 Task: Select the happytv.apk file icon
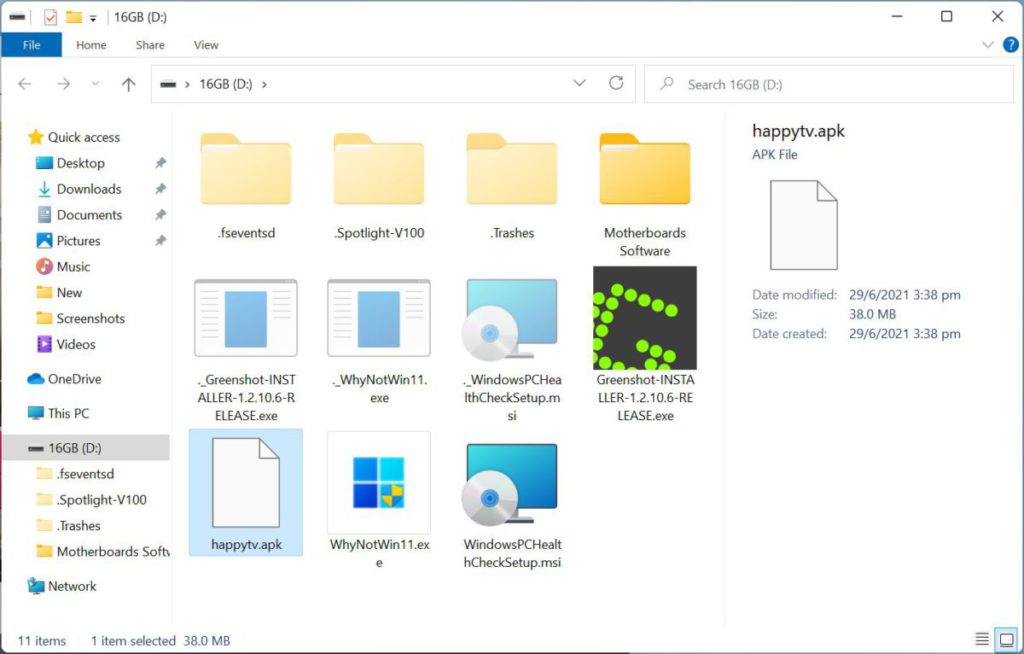pyautogui.click(x=246, y=483)
